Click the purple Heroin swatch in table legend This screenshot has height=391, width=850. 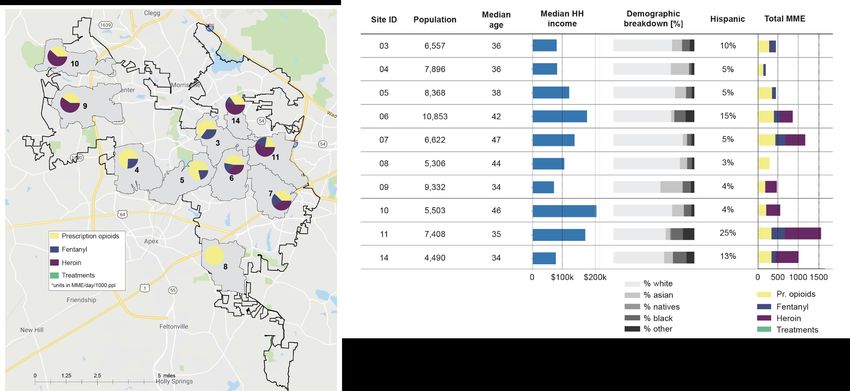coord(764,318)
